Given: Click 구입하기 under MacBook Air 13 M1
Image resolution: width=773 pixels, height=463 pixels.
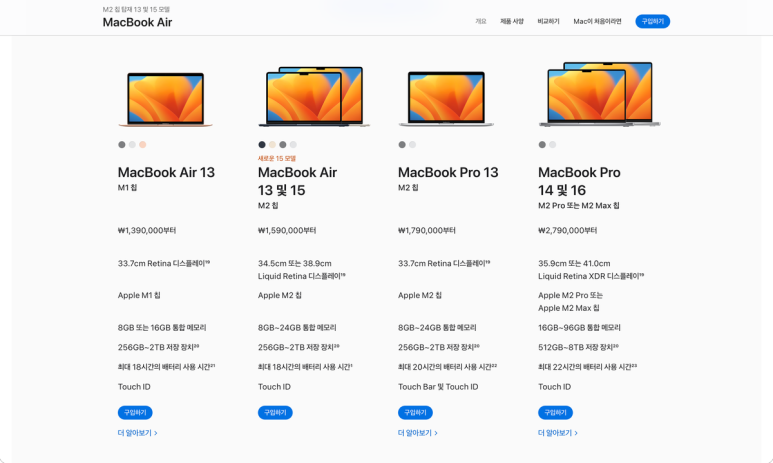Looking at the screenshot, I should [x=135, y=412].
